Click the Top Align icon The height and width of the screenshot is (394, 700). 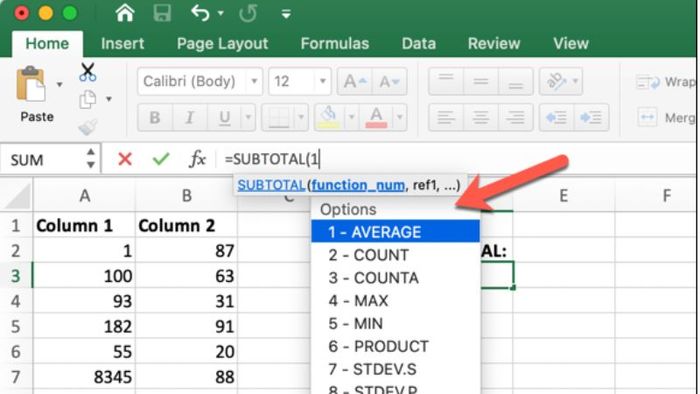446,82
